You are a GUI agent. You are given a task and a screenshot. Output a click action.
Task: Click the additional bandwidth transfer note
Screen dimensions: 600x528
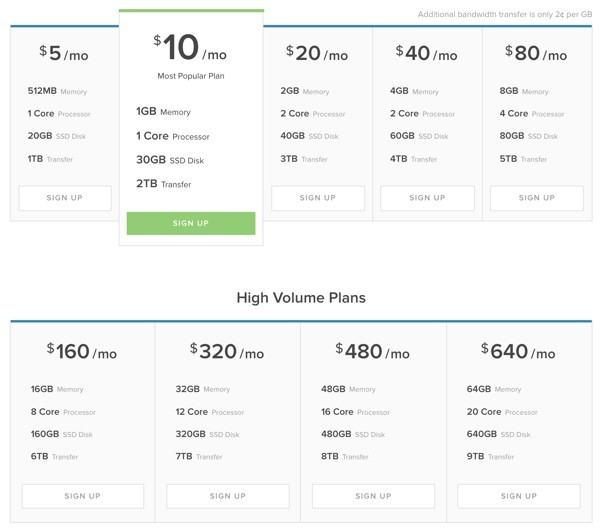tap(504, 15)
